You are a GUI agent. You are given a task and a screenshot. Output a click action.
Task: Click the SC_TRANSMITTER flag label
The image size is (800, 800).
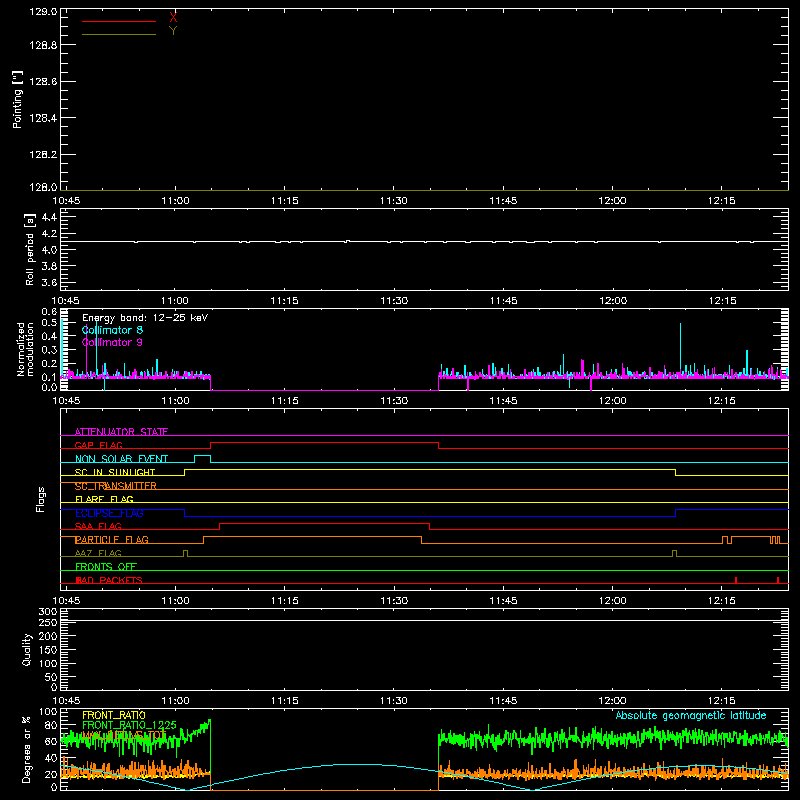[x=116, y=486]
